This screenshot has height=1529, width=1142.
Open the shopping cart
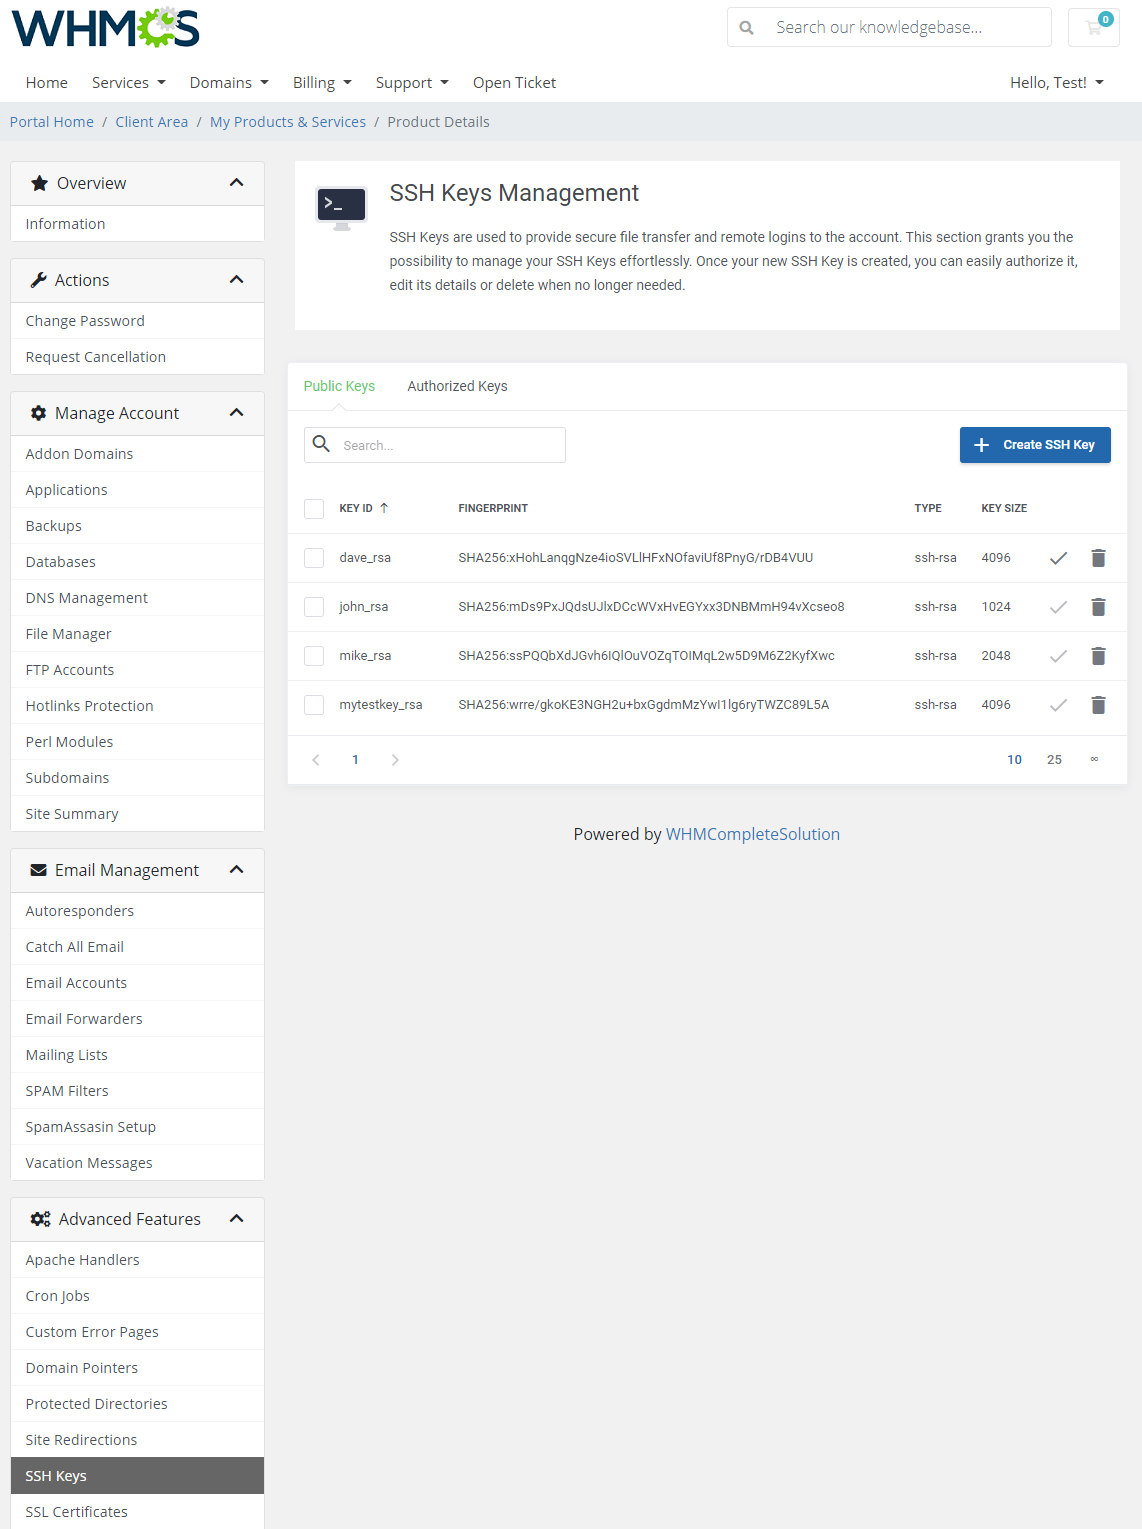tap(1093, 27)
